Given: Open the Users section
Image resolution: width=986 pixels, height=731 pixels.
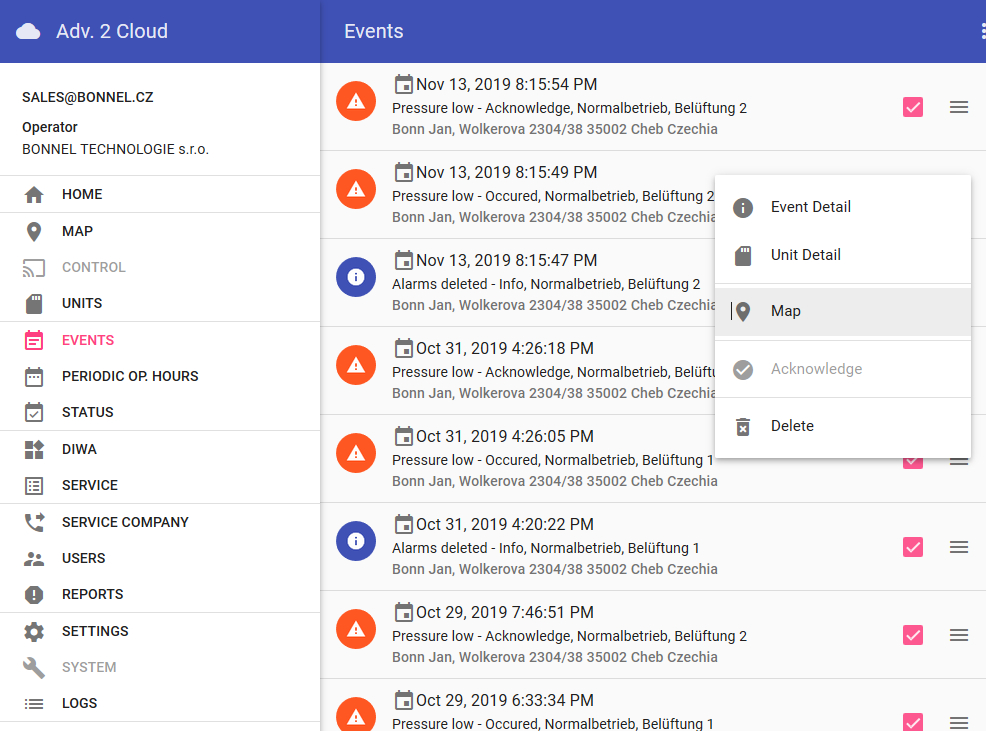Looking at the screenshot, I should [83, 558].
